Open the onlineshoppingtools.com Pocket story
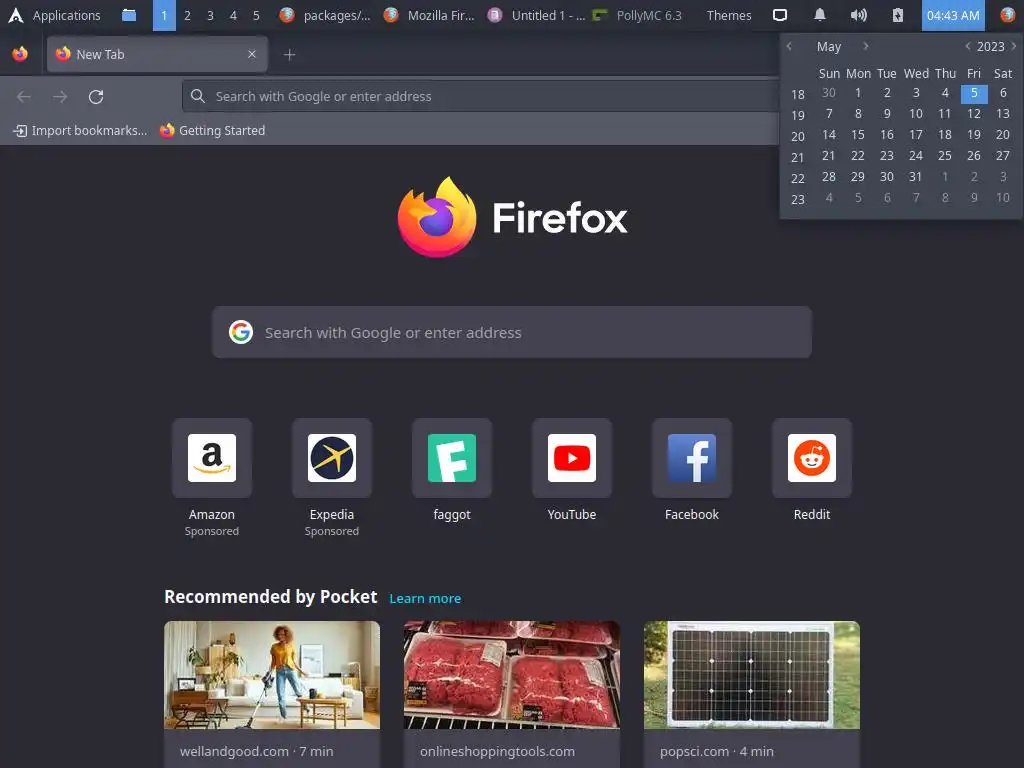Image resolution: width=1024 pixels, height=768 pixels. 512,694
